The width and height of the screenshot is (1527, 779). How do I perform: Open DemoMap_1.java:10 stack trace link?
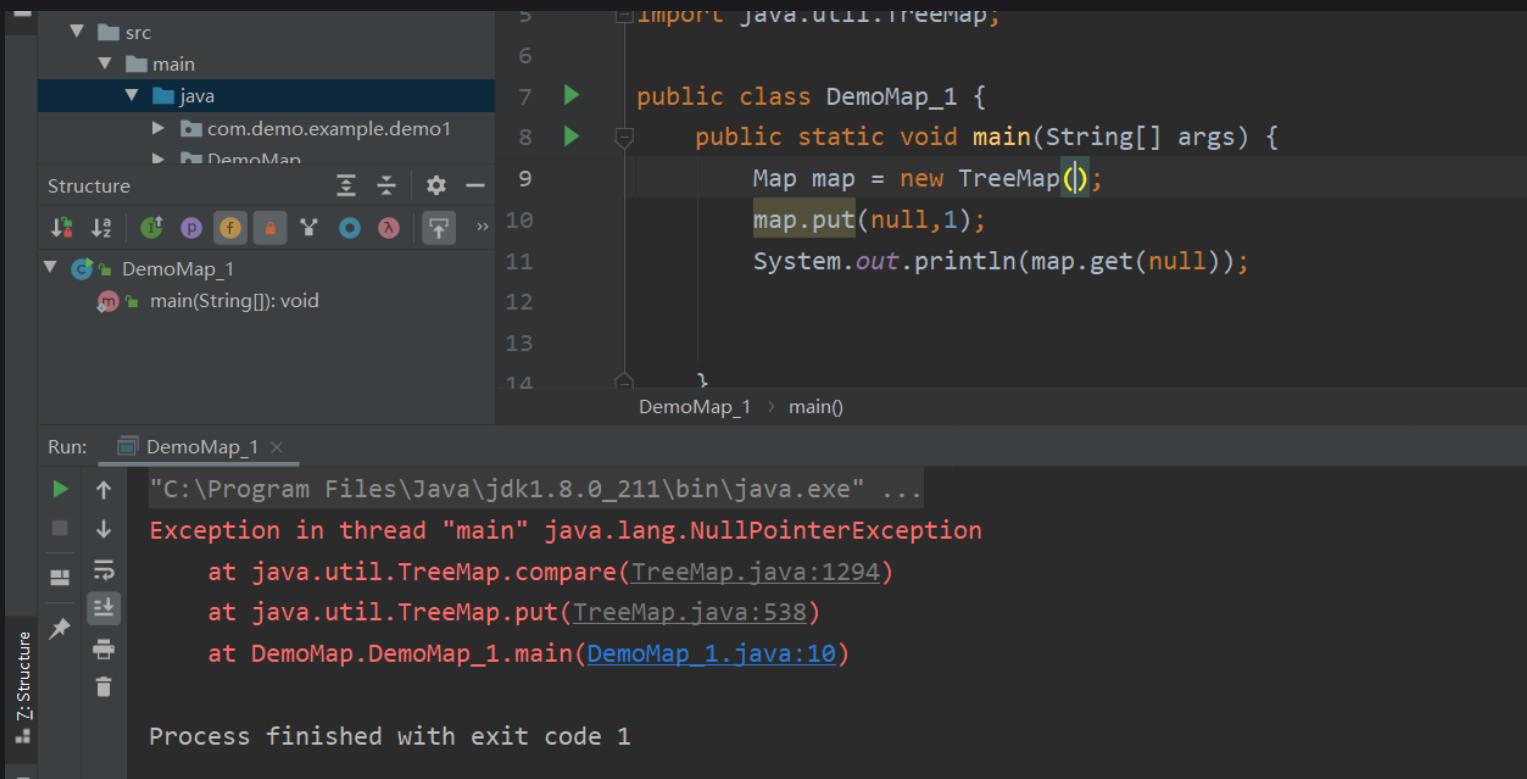(x=711, y=654)
